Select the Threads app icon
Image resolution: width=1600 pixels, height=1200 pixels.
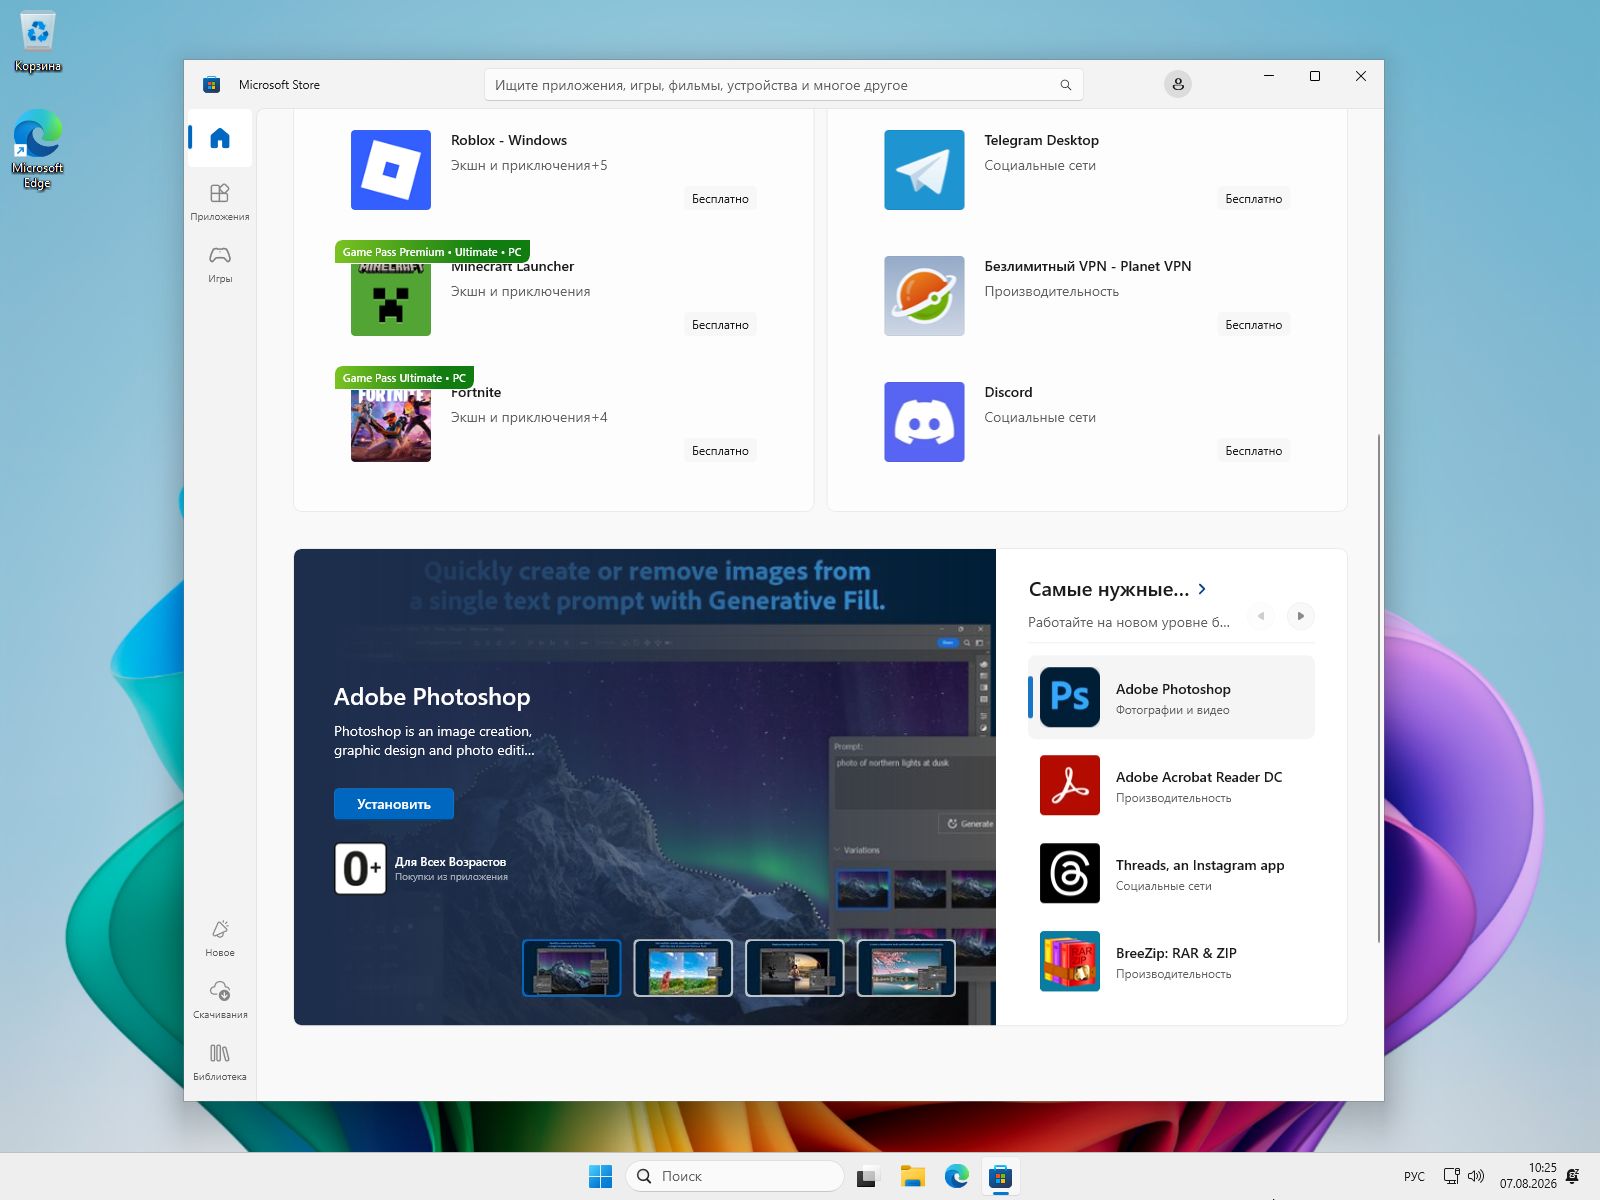(1070, 873)
